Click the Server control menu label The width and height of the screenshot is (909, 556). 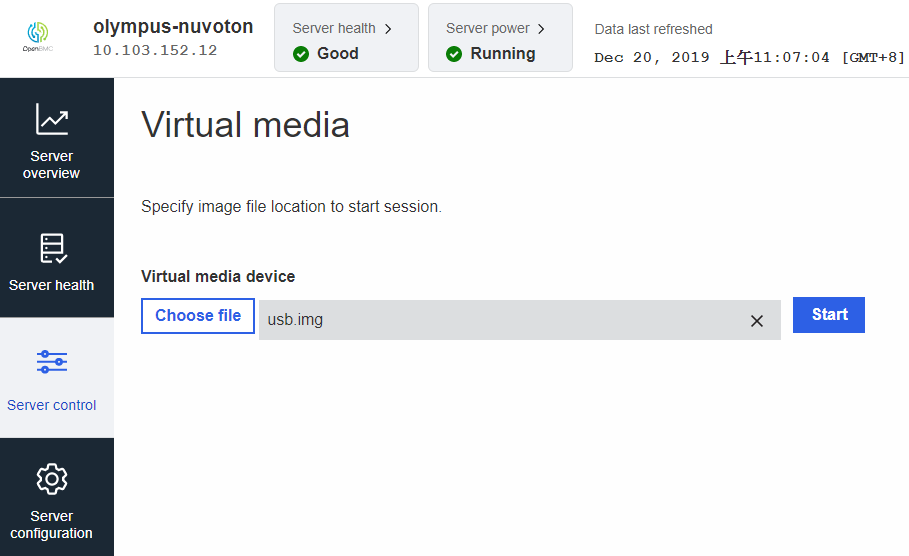pos(52,405)
